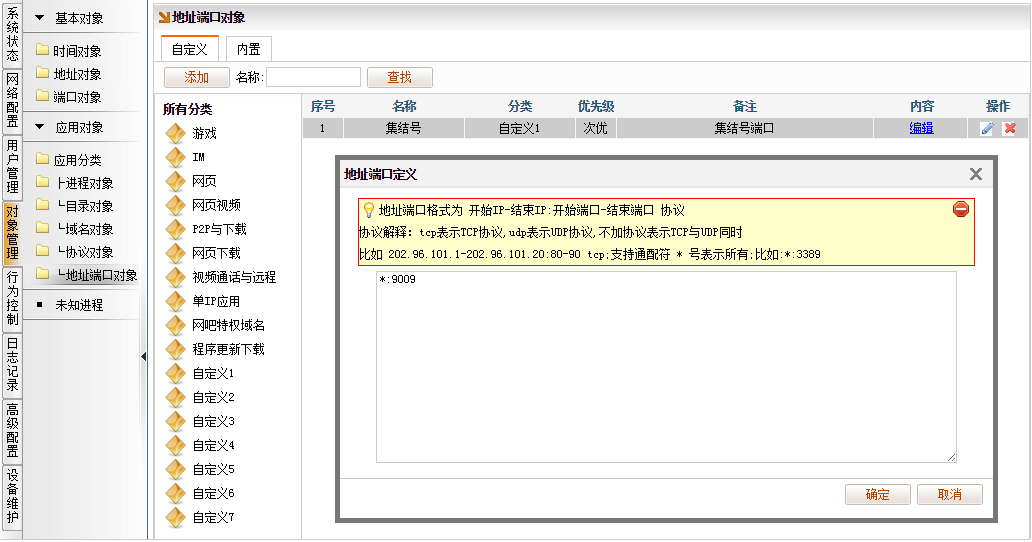Select the 自定义1 category diamond icon
Viewport: 1032px width, 542px height.
tap(176, 374)
